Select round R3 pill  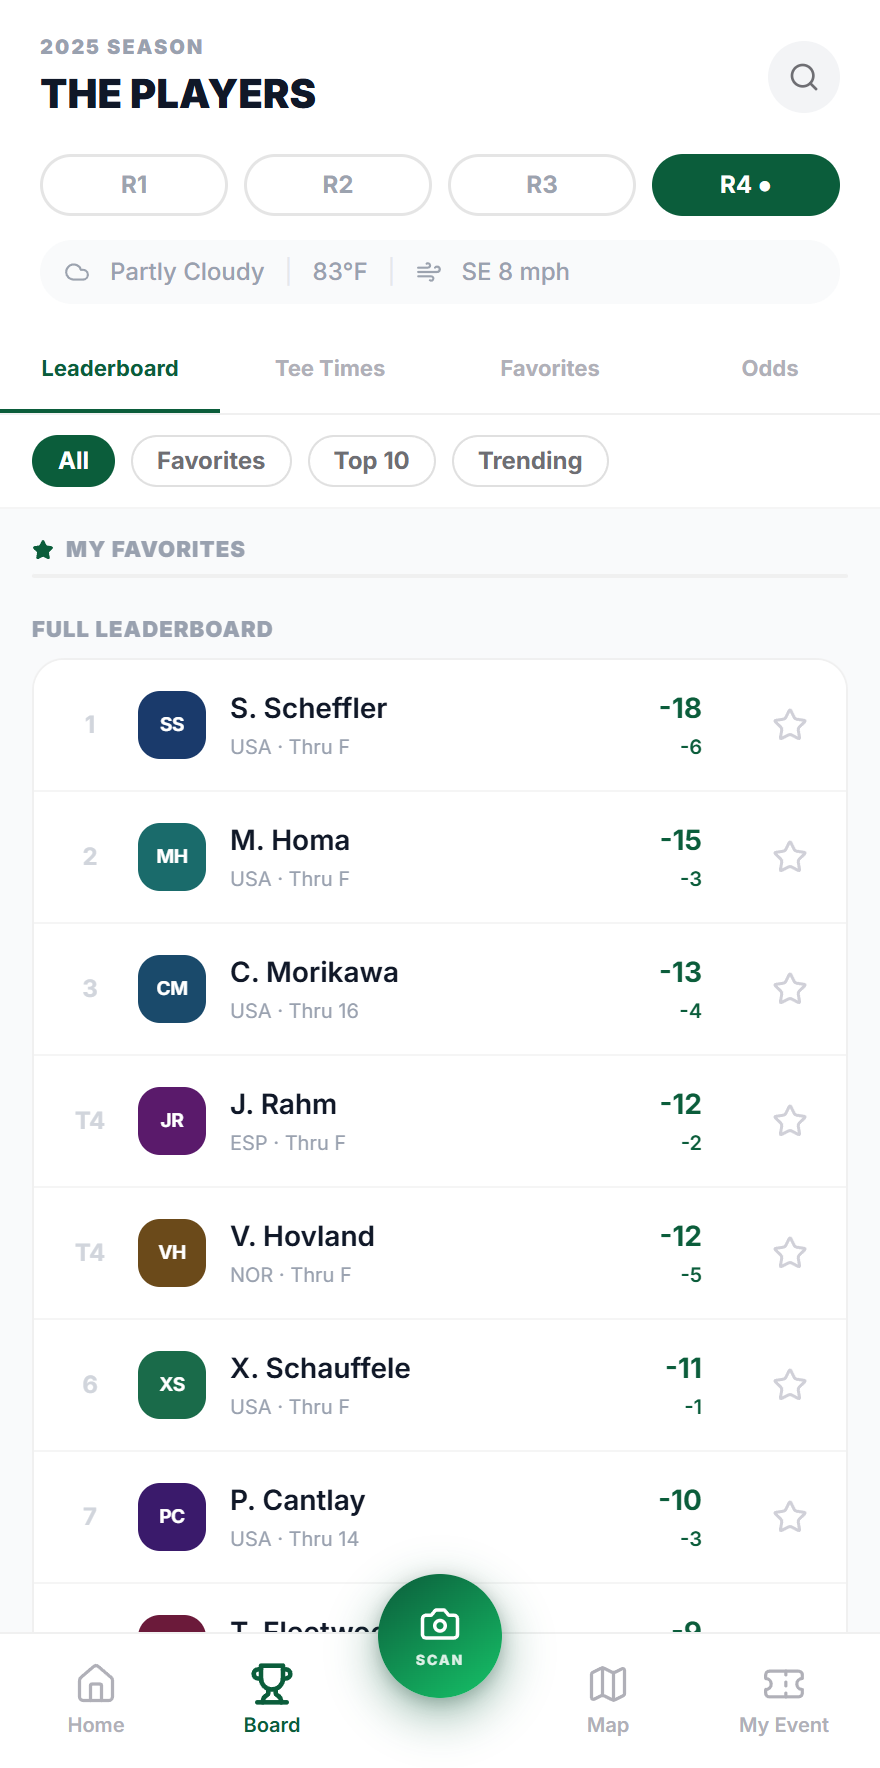pyautogui.click(x=542, y=185)
